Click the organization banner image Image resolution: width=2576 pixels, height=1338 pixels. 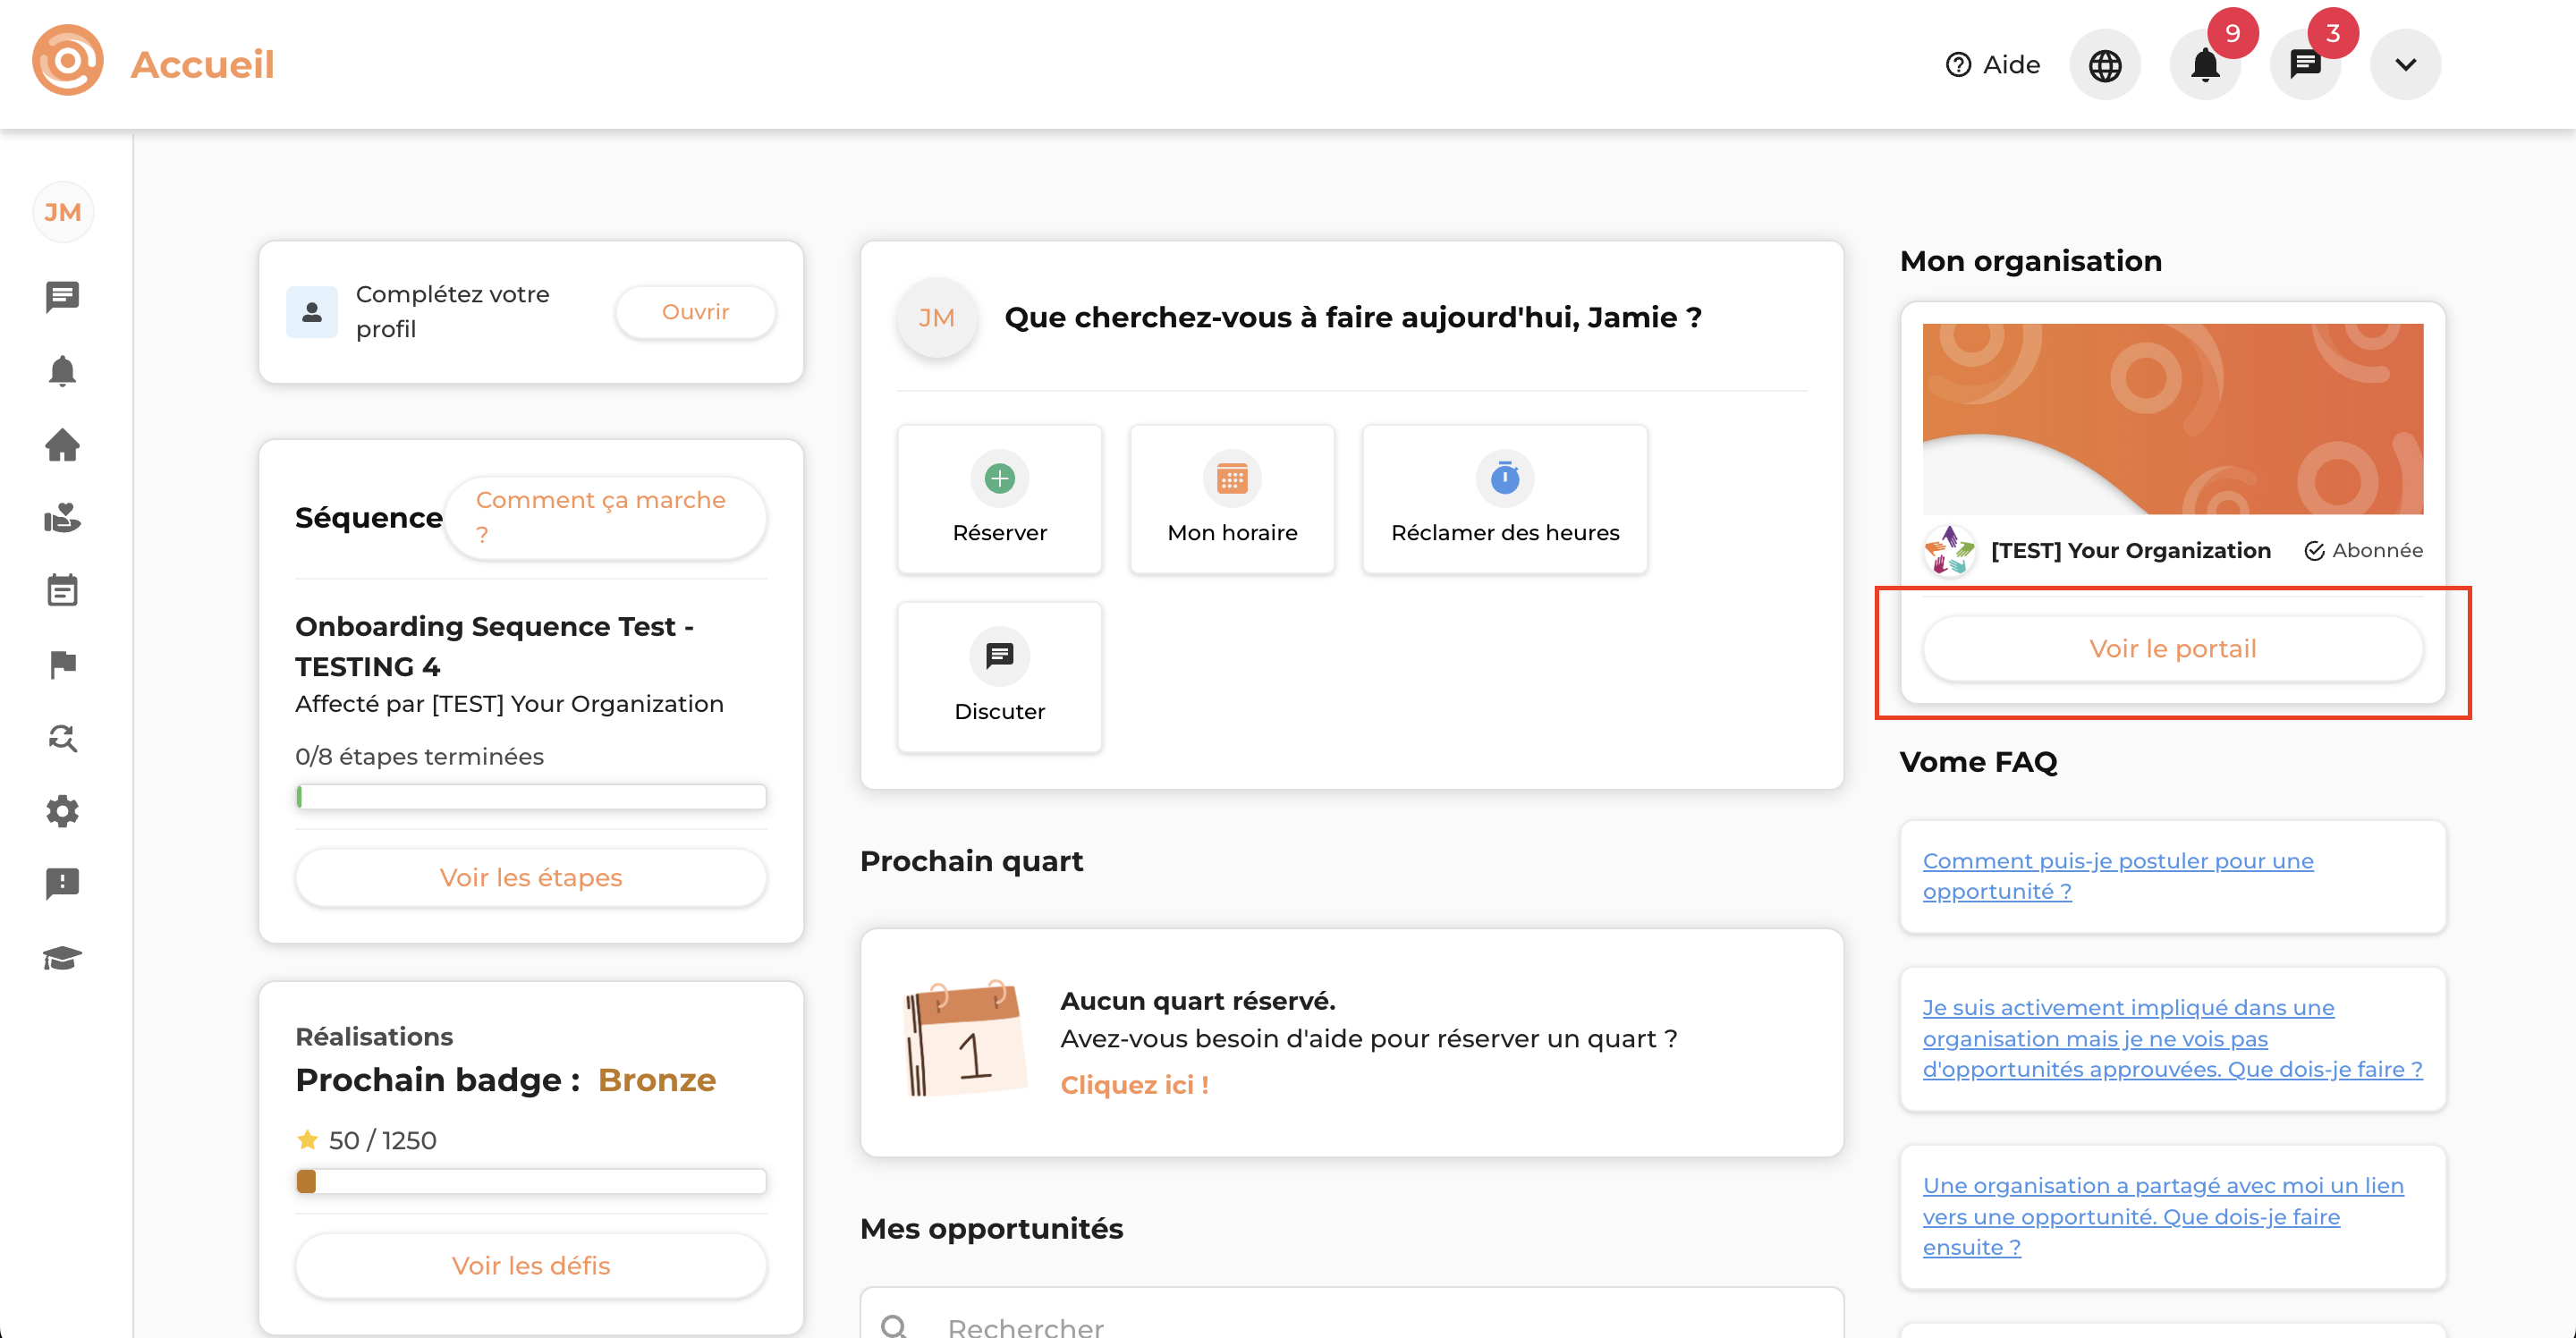(2172, 418)
